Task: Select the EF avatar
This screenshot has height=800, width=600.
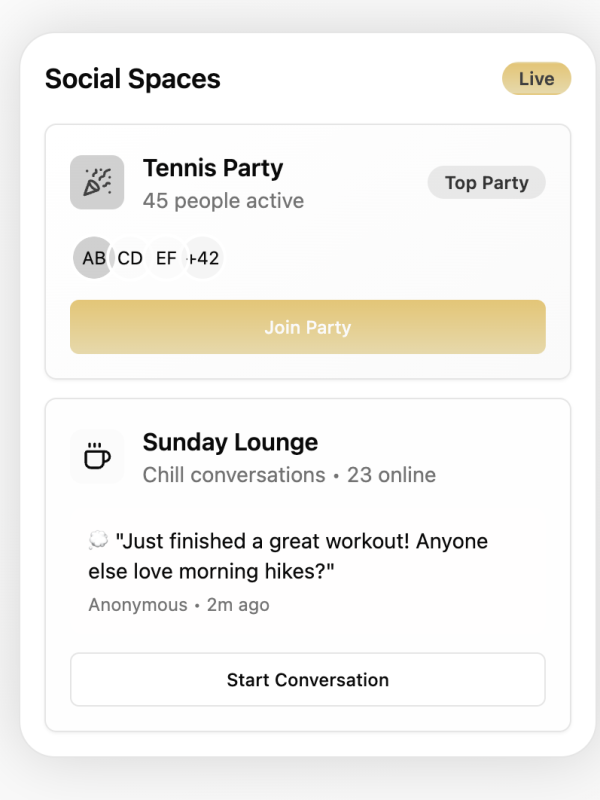Action: [x=166, y=258]
